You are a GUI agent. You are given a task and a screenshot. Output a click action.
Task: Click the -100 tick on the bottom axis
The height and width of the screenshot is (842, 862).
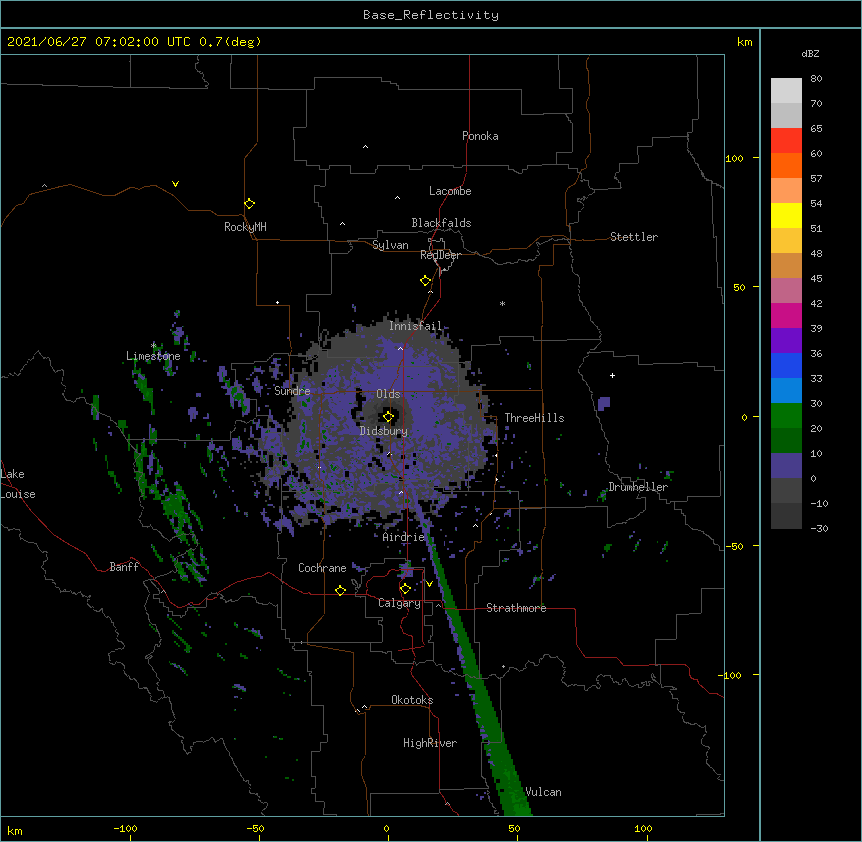(125, 829)
